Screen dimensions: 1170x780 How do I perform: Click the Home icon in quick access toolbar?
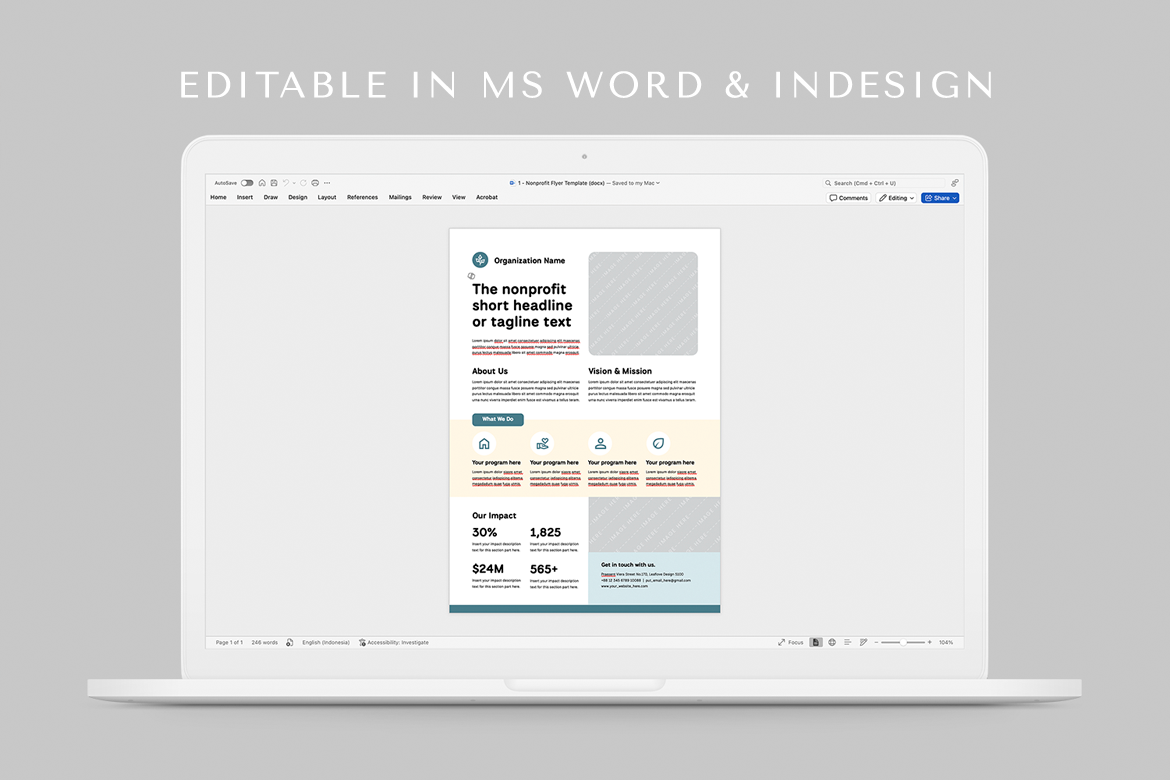[262, 183]
